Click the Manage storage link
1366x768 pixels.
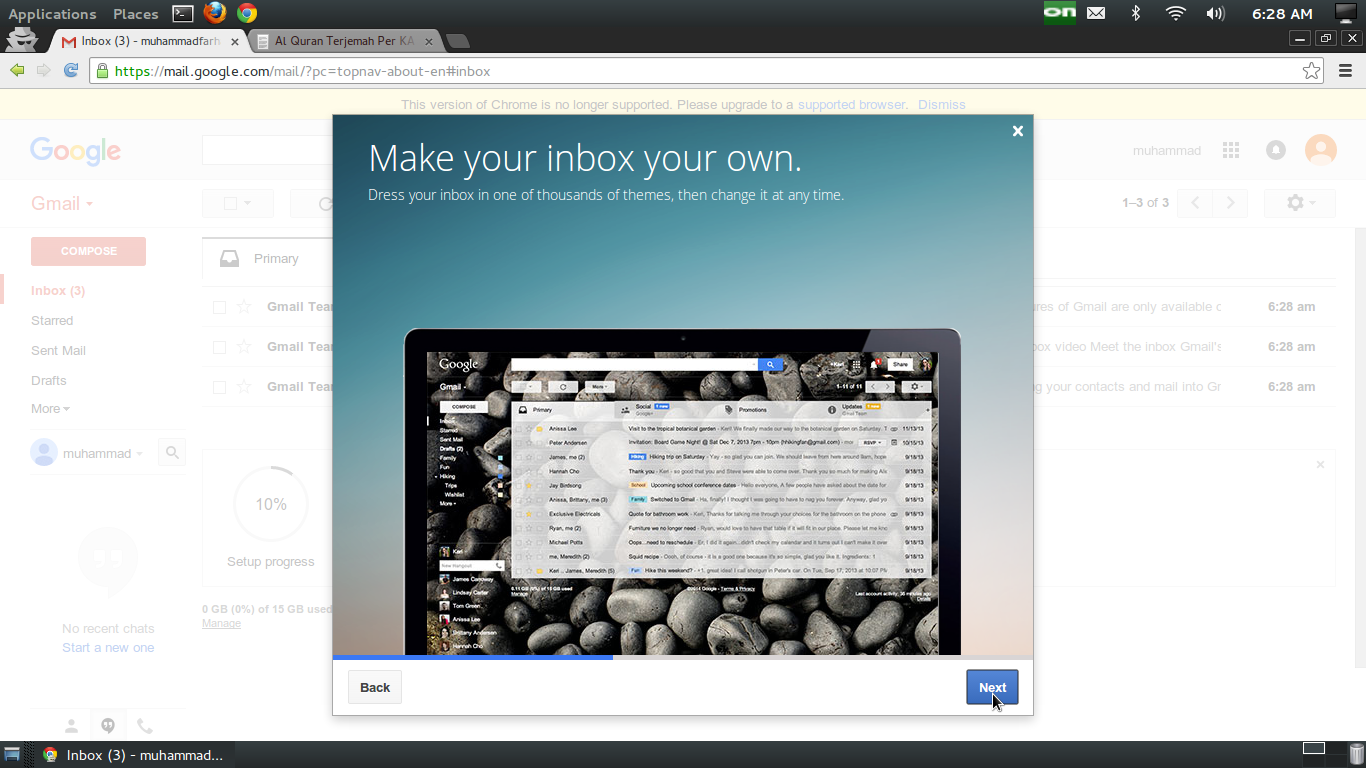pyautogui.click(x=221, y=624)
